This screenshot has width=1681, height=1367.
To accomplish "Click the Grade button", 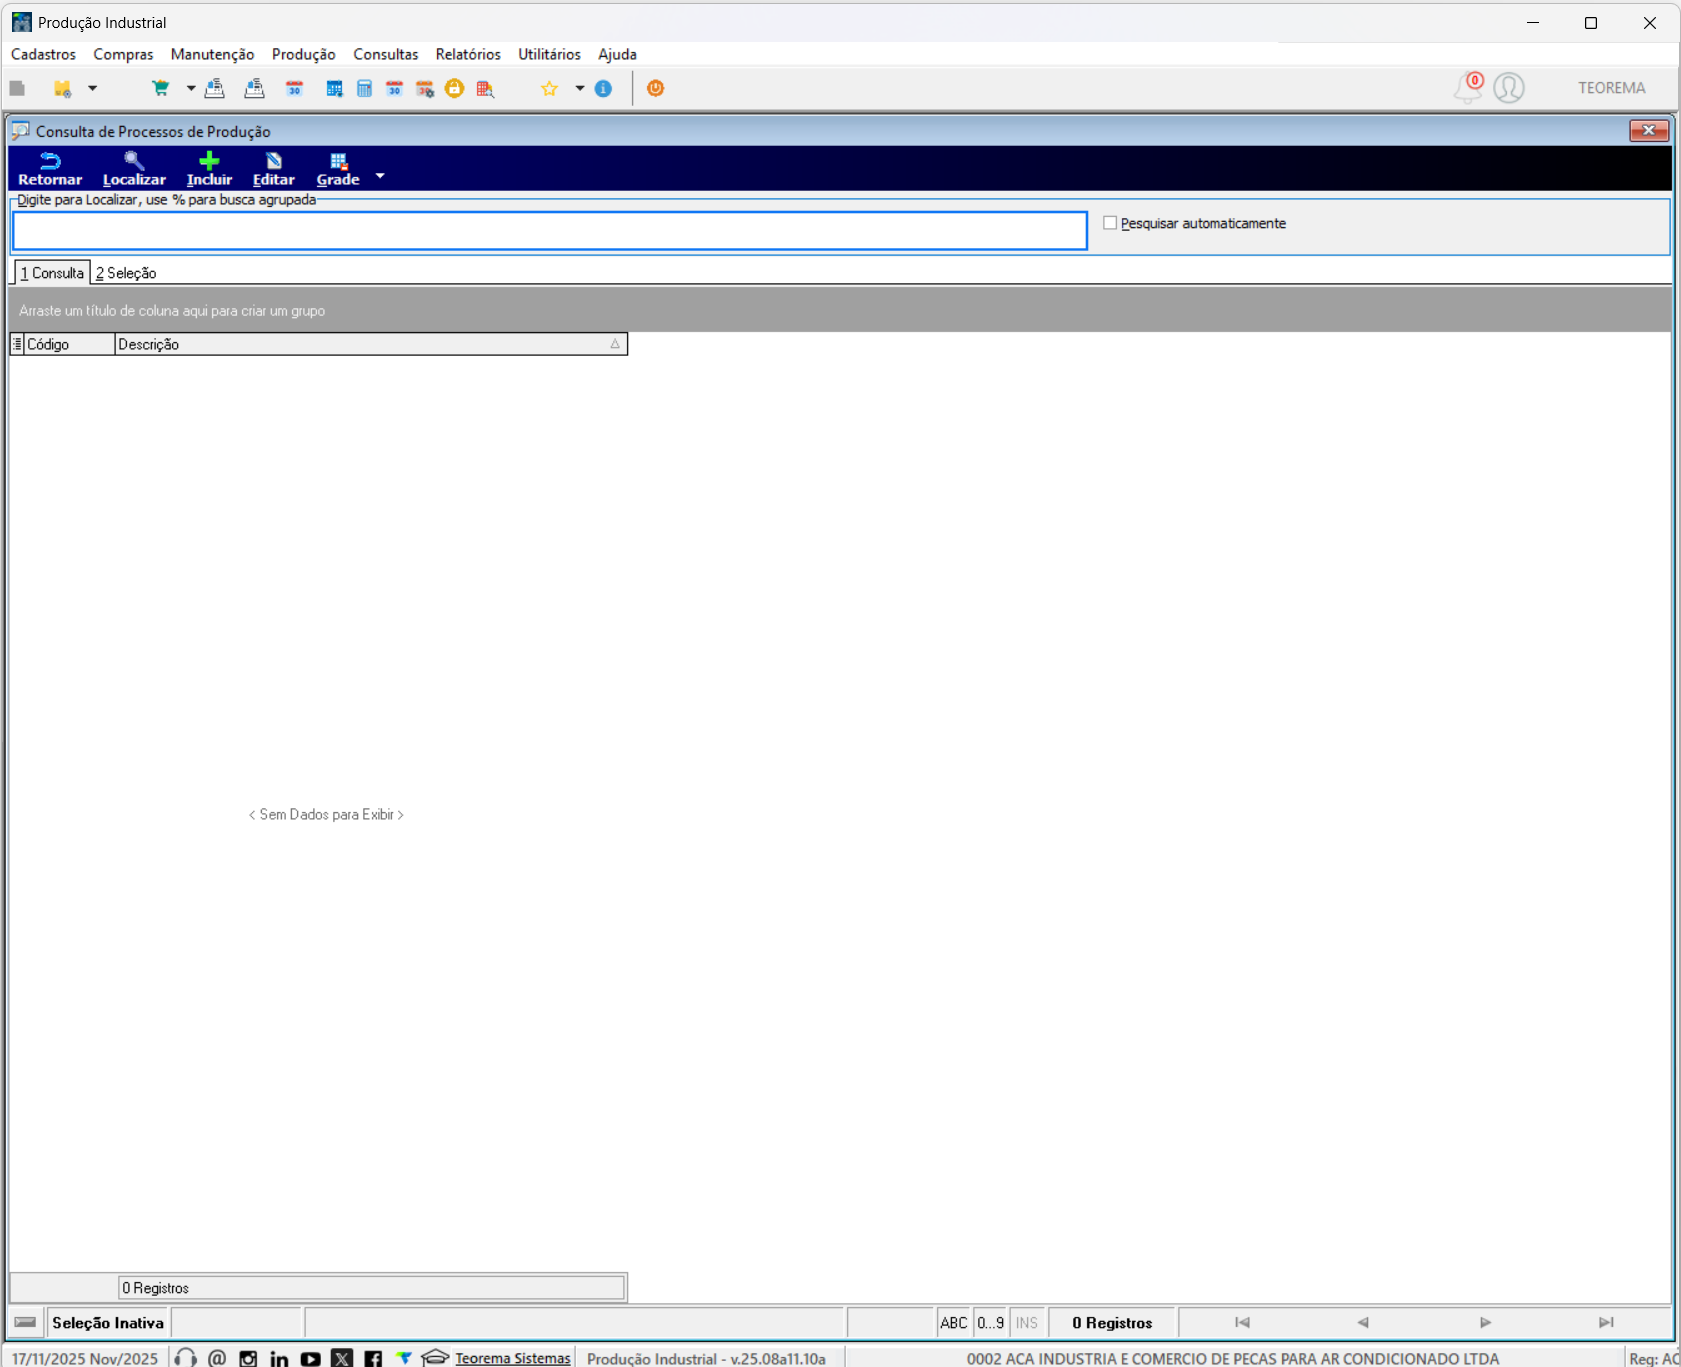I will point(338,169).
